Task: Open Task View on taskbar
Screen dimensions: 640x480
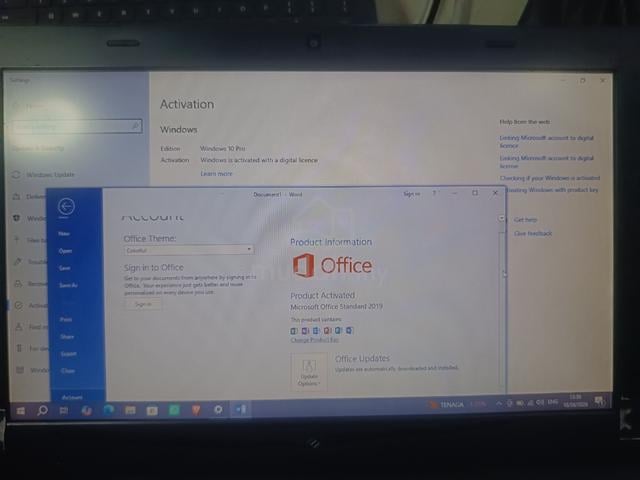Action: point(64,410)
